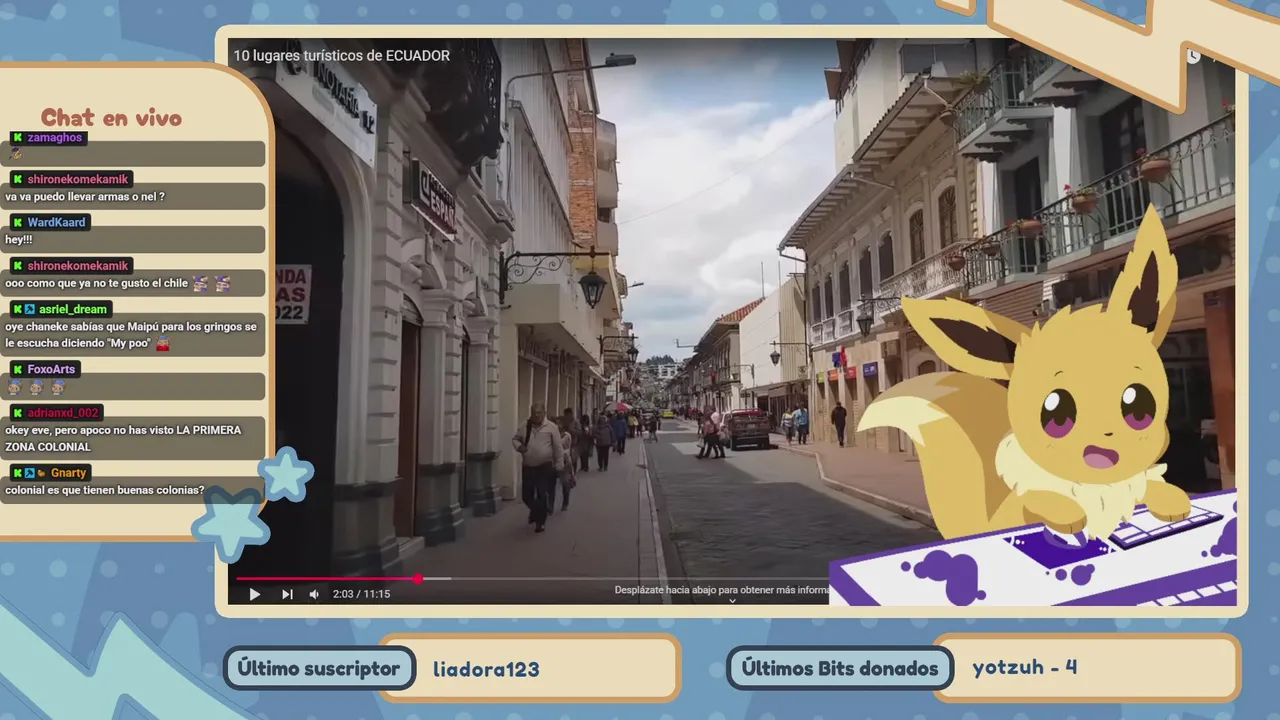Click the 'Chat en vivo' heading
1280x720 pixels.
click(x=111, y=118)
